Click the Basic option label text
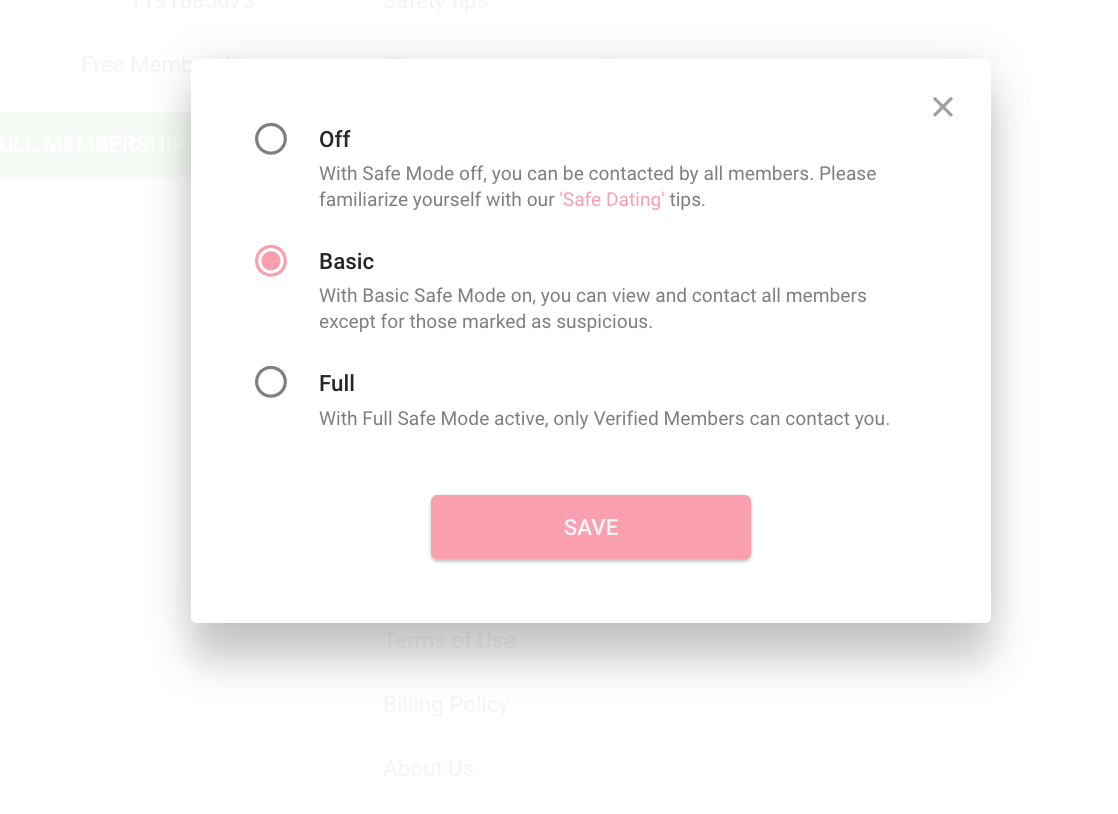The height and width of the screenshot is (814, 1118). (x=346, y=262)
